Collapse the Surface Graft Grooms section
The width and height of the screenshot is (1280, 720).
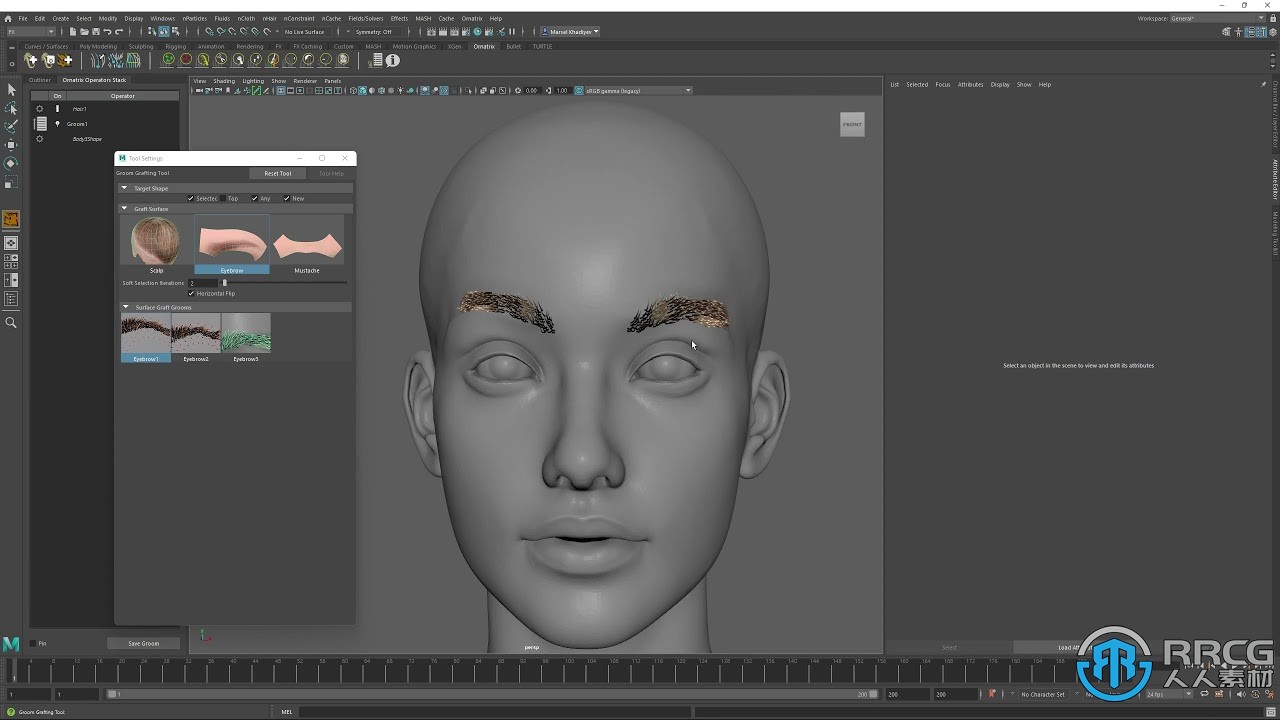125,307
